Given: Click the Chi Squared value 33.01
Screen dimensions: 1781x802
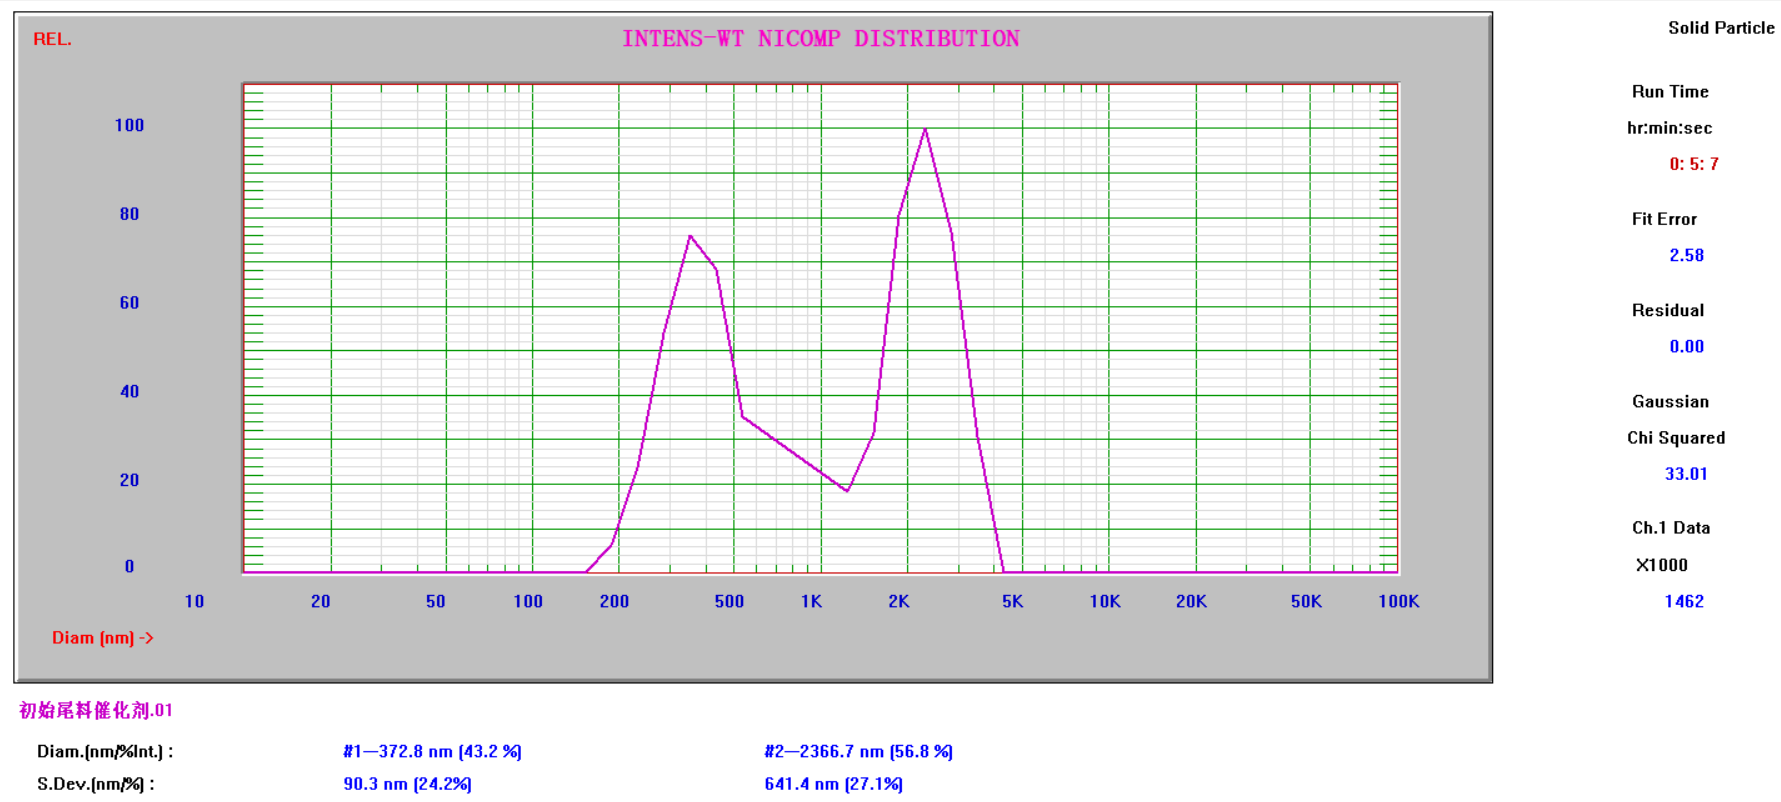Looking at the screenshot, I should pyautogui.click(x=1686, y=474).
